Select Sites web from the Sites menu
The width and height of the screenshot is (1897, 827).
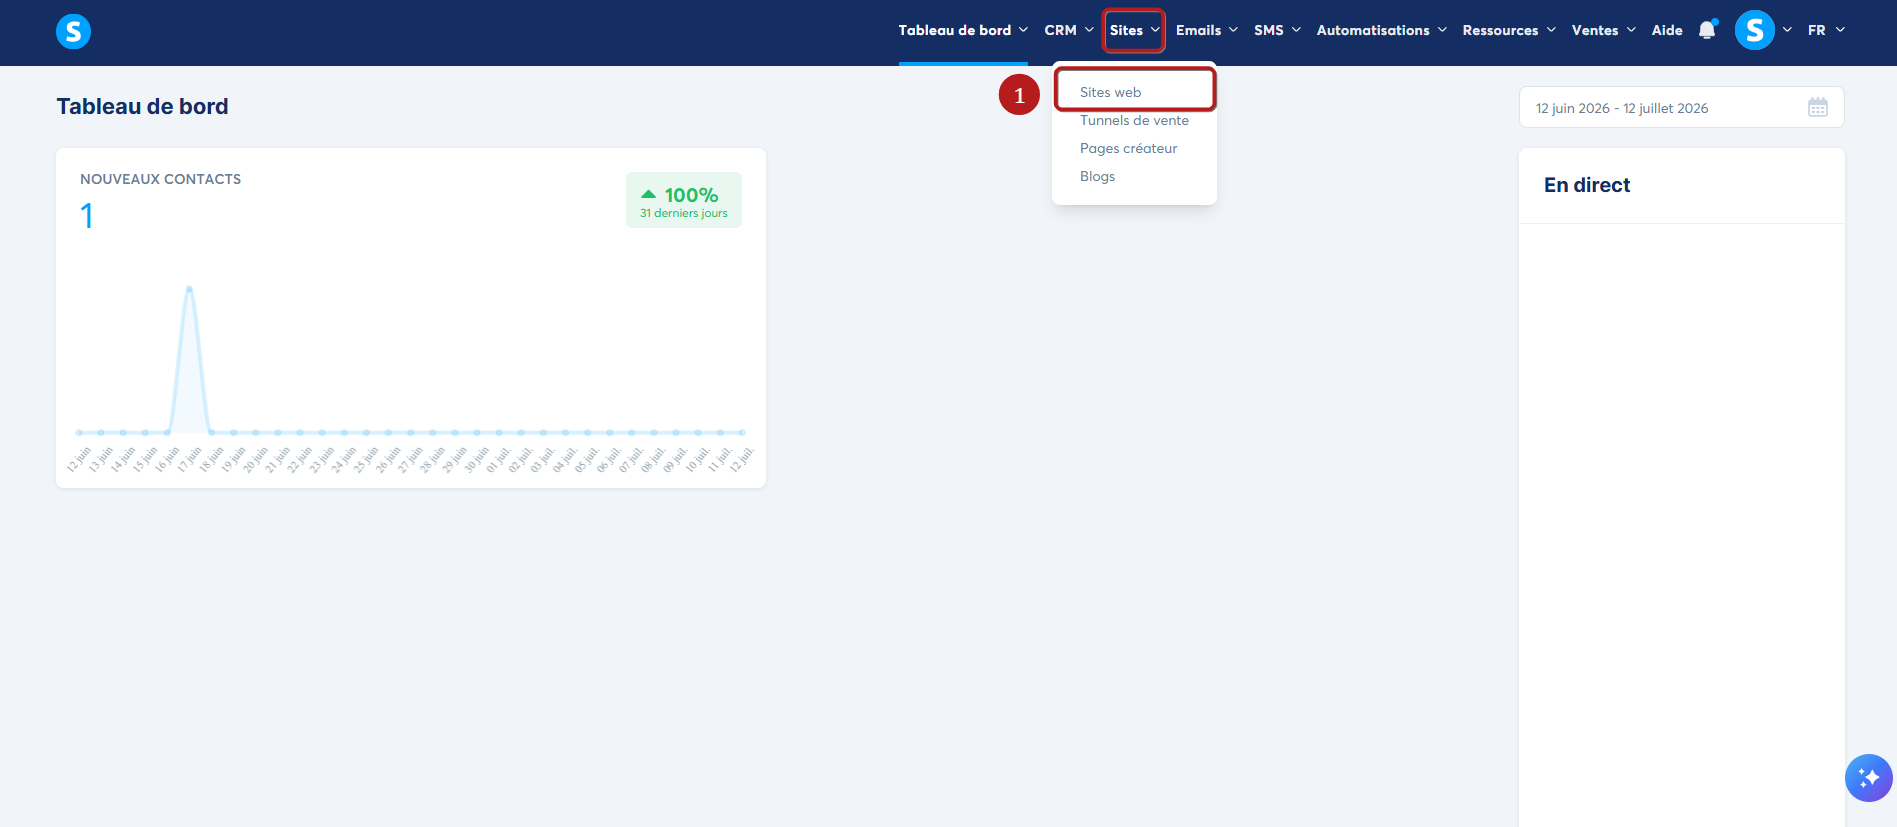click(x=1110, y=92)
